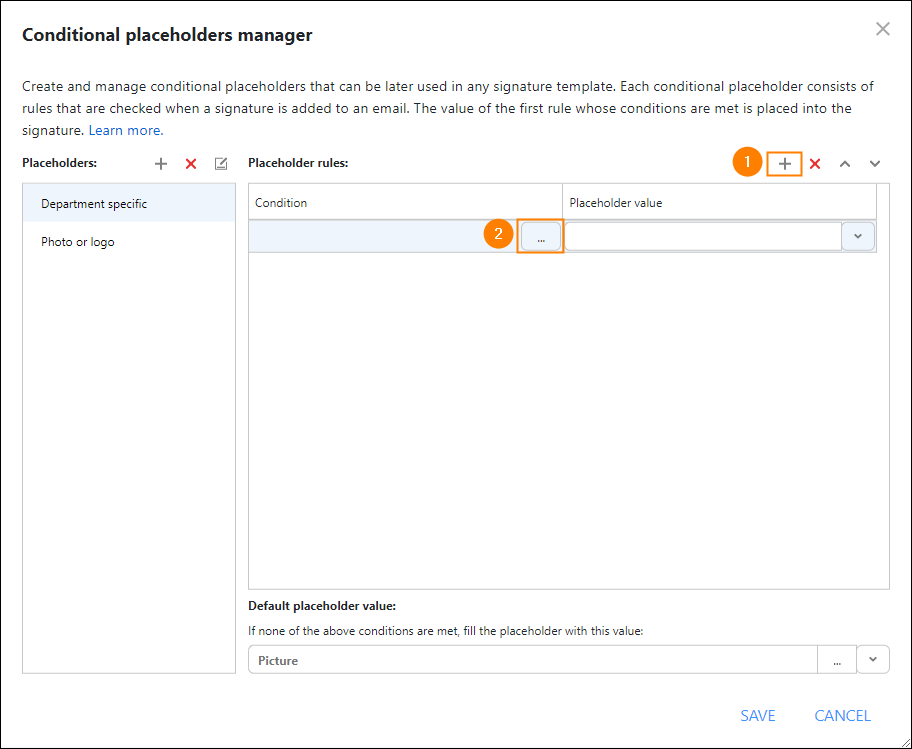Screen dimensions: 912x749
Task: Add a new placeholder with the plus icon
Action: click(161, 163)
